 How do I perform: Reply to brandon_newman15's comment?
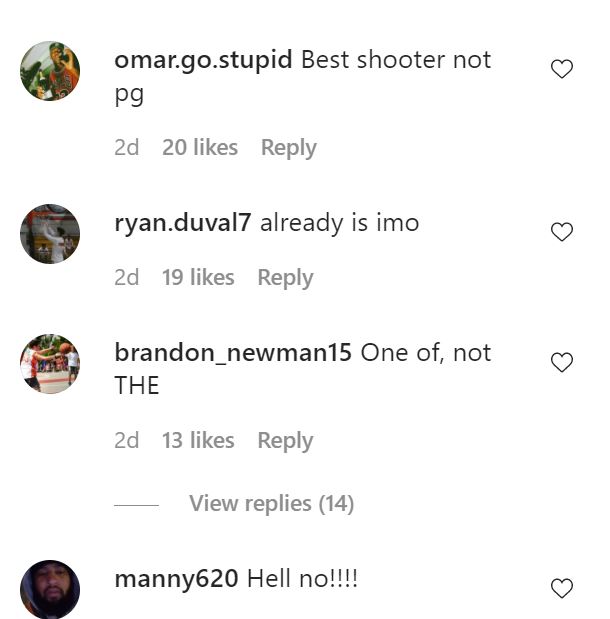285,441
